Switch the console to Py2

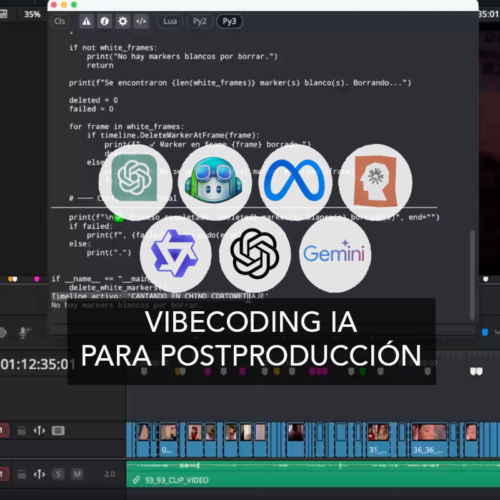tap(200, 21)
